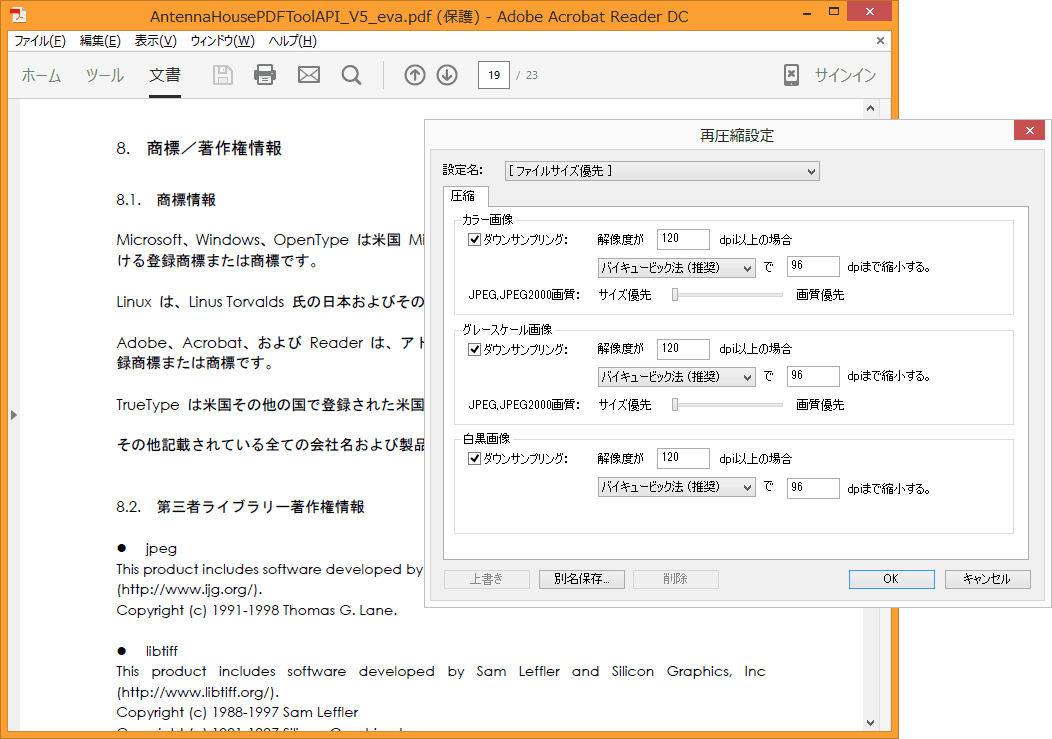Uncheck ダウンサンプリング for グレースケール画像
This screenshot has height=739, width=1052.
[x=474, y=349]
